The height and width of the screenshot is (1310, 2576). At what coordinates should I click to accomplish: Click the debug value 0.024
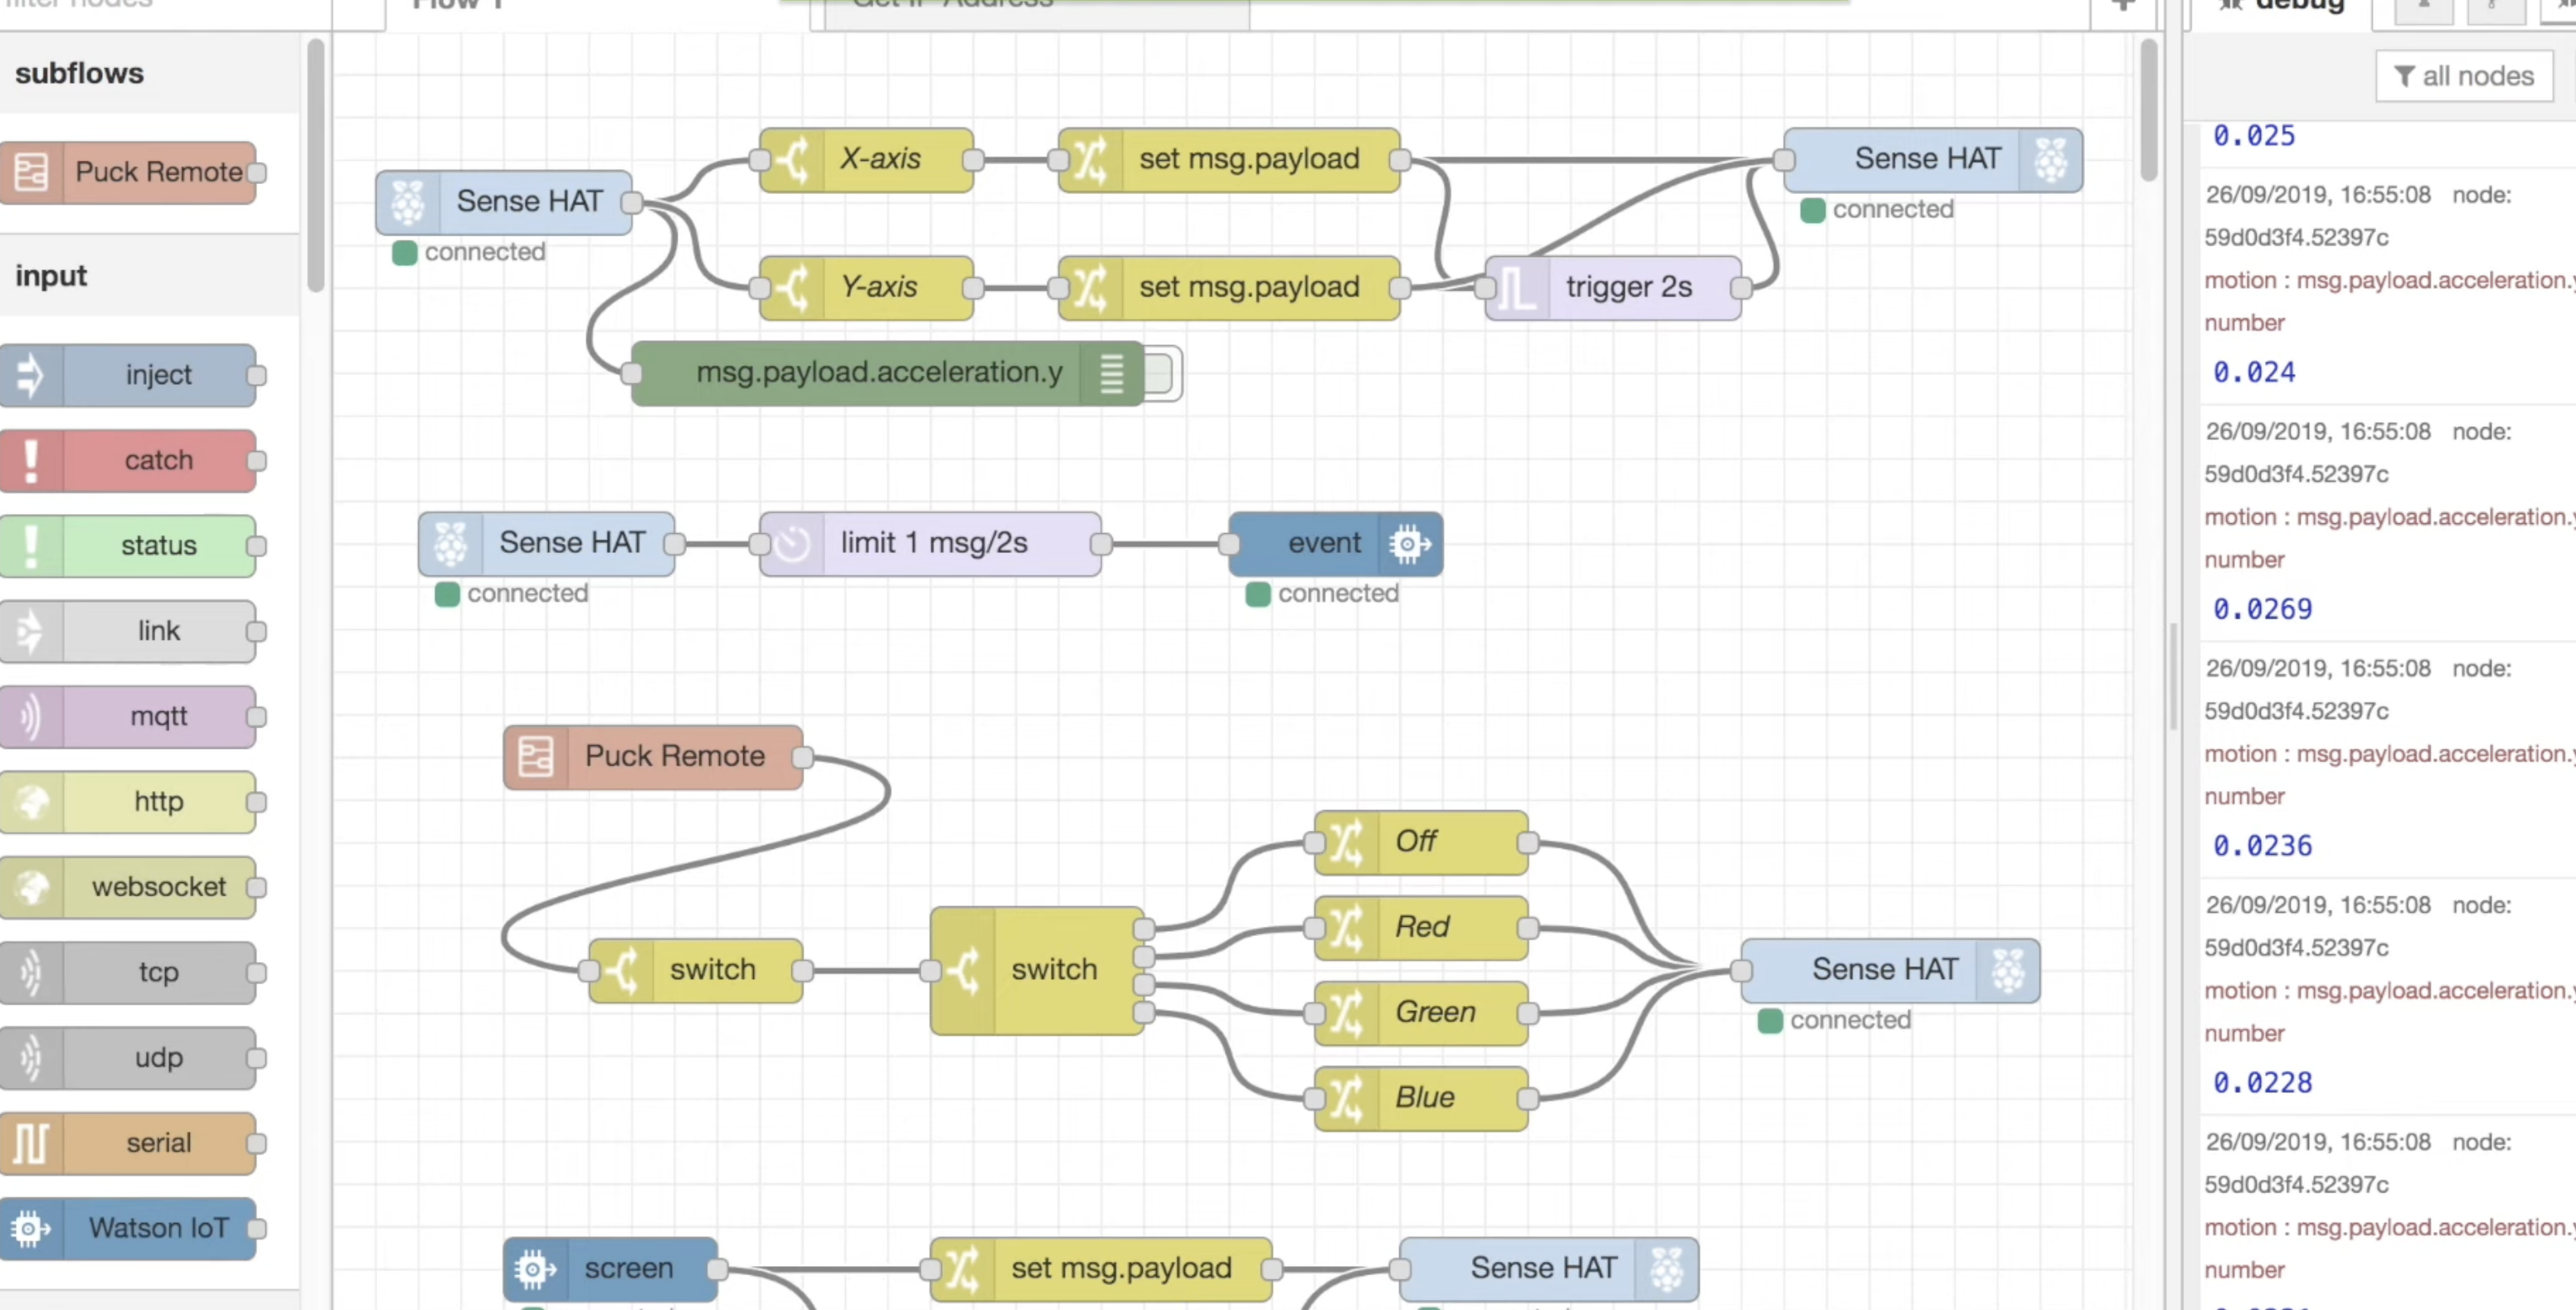coord(2254,373)
